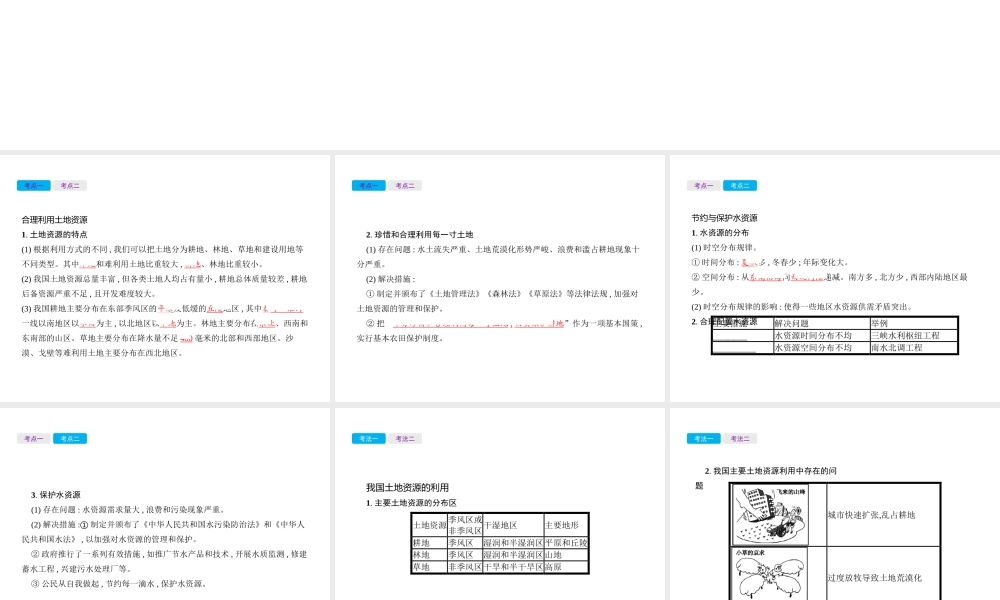This screenshot has width=1000, height=600.
Task: Click the 飞来的山峰 cartoon image
Action: (x=770, y=515)
